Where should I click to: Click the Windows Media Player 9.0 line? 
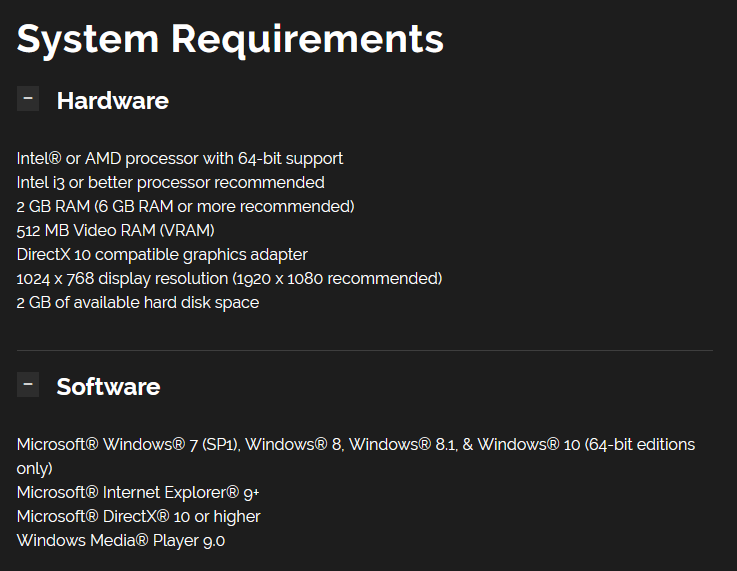pyautogui.click(x=121, y=540)
